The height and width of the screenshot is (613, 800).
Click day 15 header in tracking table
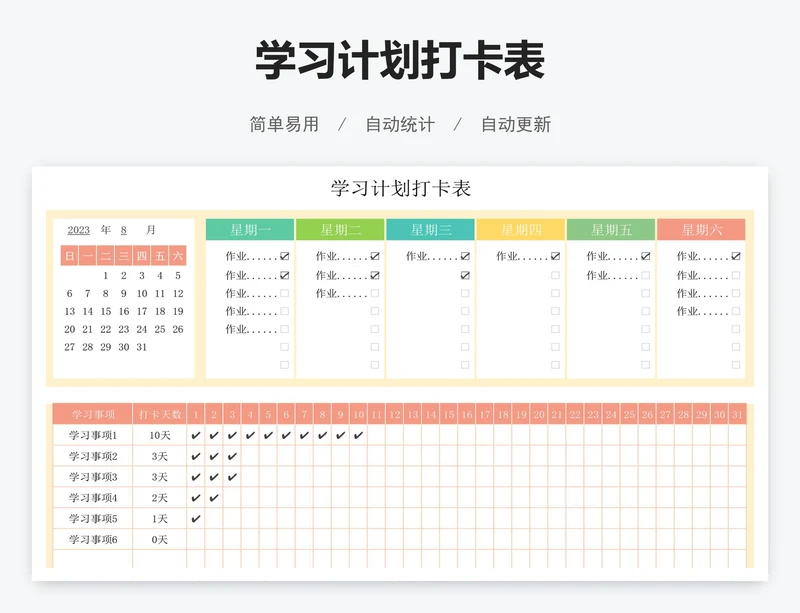pyautogui.click(x=449, y=414)
